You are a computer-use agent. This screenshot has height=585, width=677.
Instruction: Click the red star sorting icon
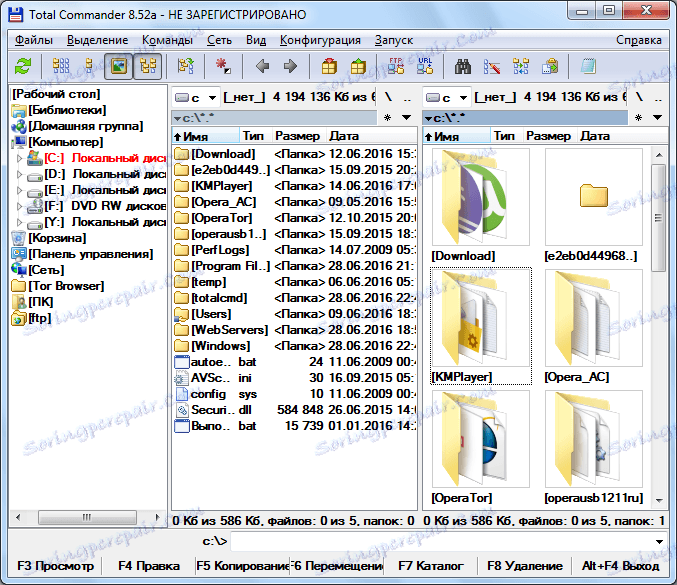click(x=223, y=66)
